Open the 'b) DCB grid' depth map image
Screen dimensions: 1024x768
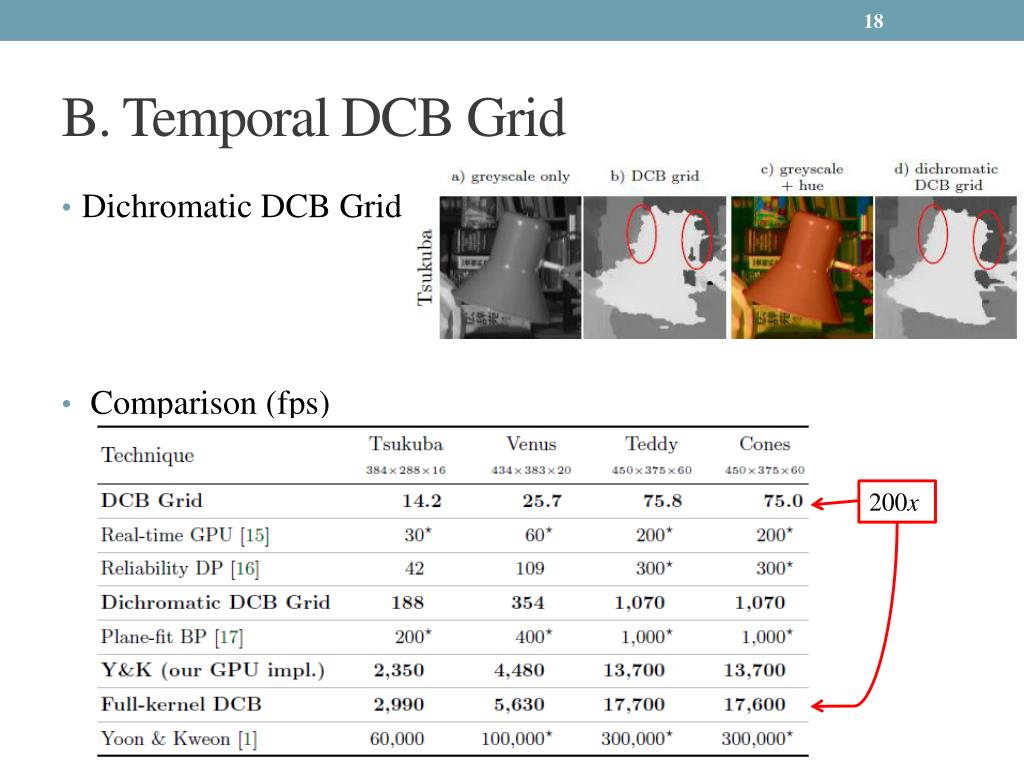(x=654, y=268)
